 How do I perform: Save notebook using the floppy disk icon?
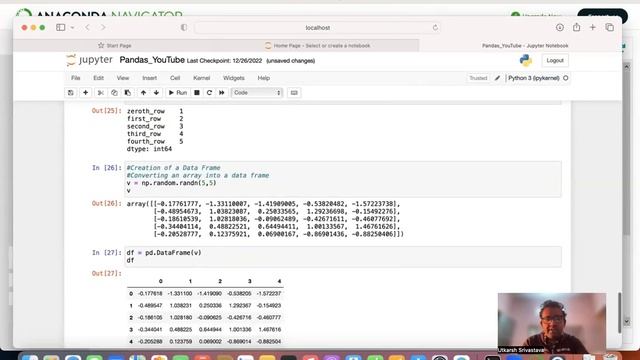point(71,93)
